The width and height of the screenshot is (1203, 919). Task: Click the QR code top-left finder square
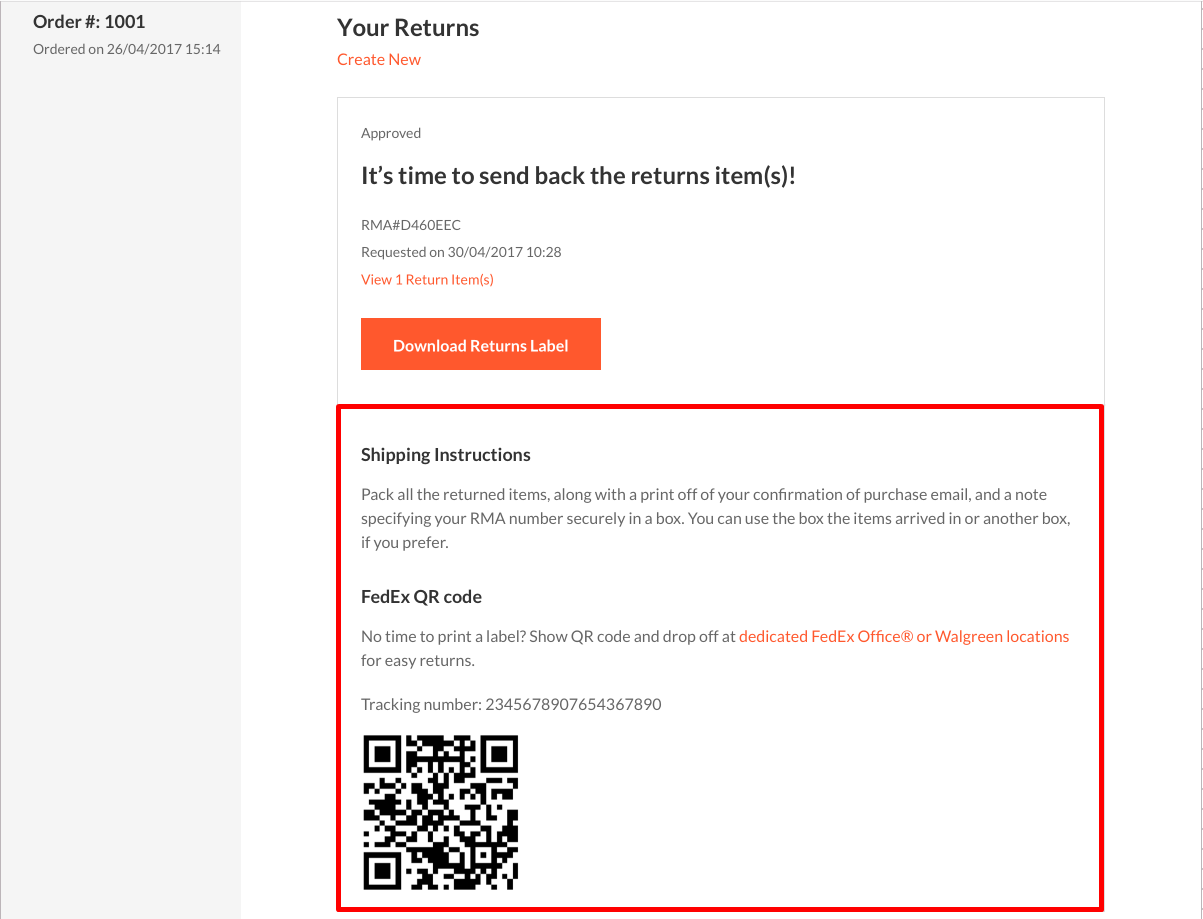[382, 754]
